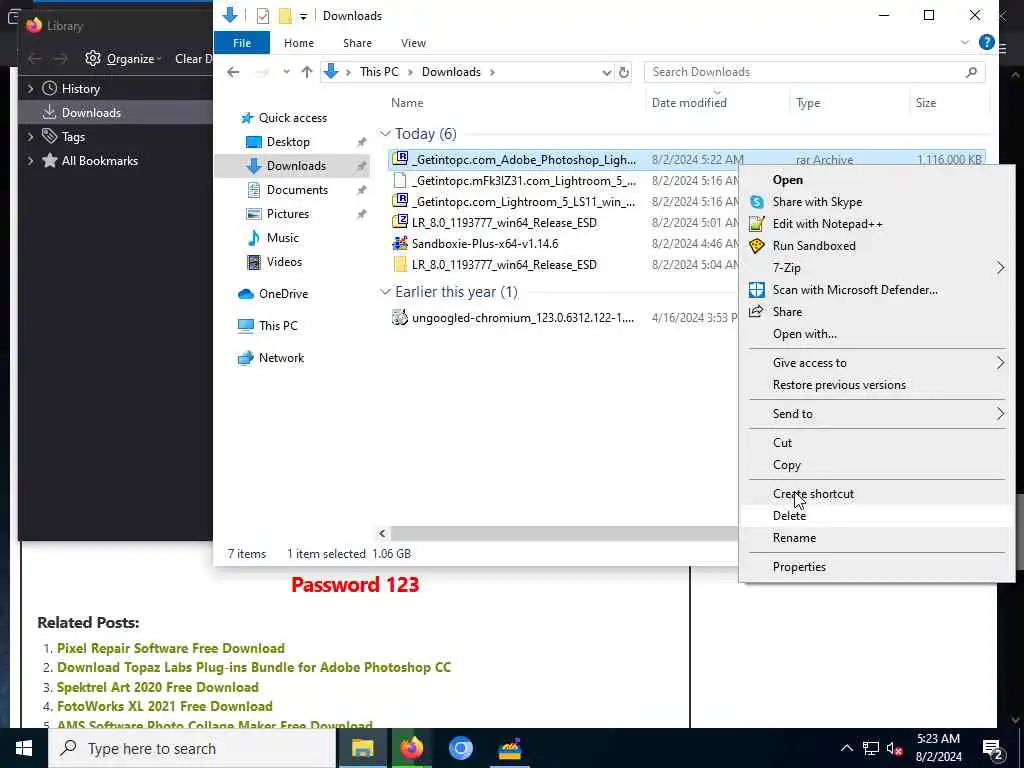
Task: Select OneDrive in the navigation pane
Action: click(x=283, y=294)
